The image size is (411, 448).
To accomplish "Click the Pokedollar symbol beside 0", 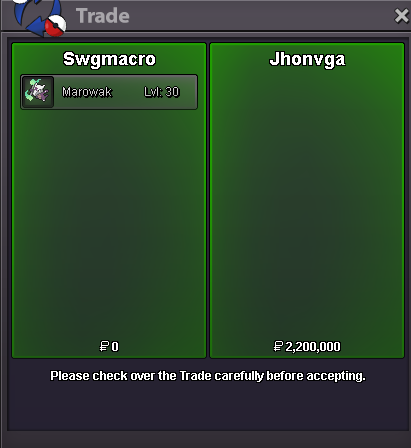I will [104, 346].
